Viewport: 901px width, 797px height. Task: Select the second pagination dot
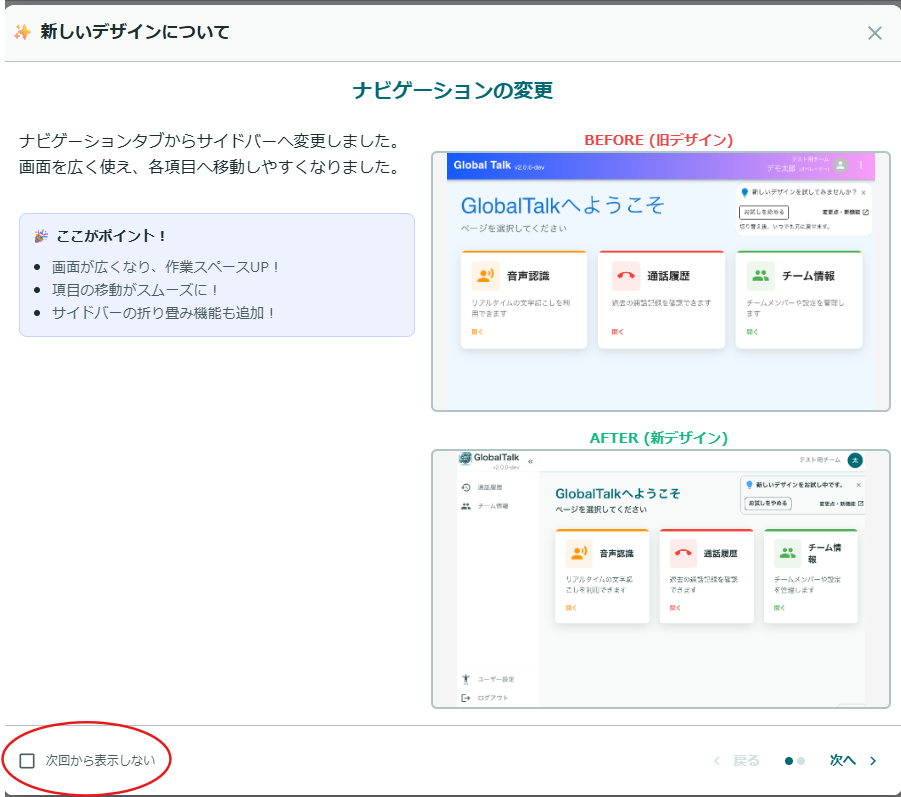coord(801,761)
